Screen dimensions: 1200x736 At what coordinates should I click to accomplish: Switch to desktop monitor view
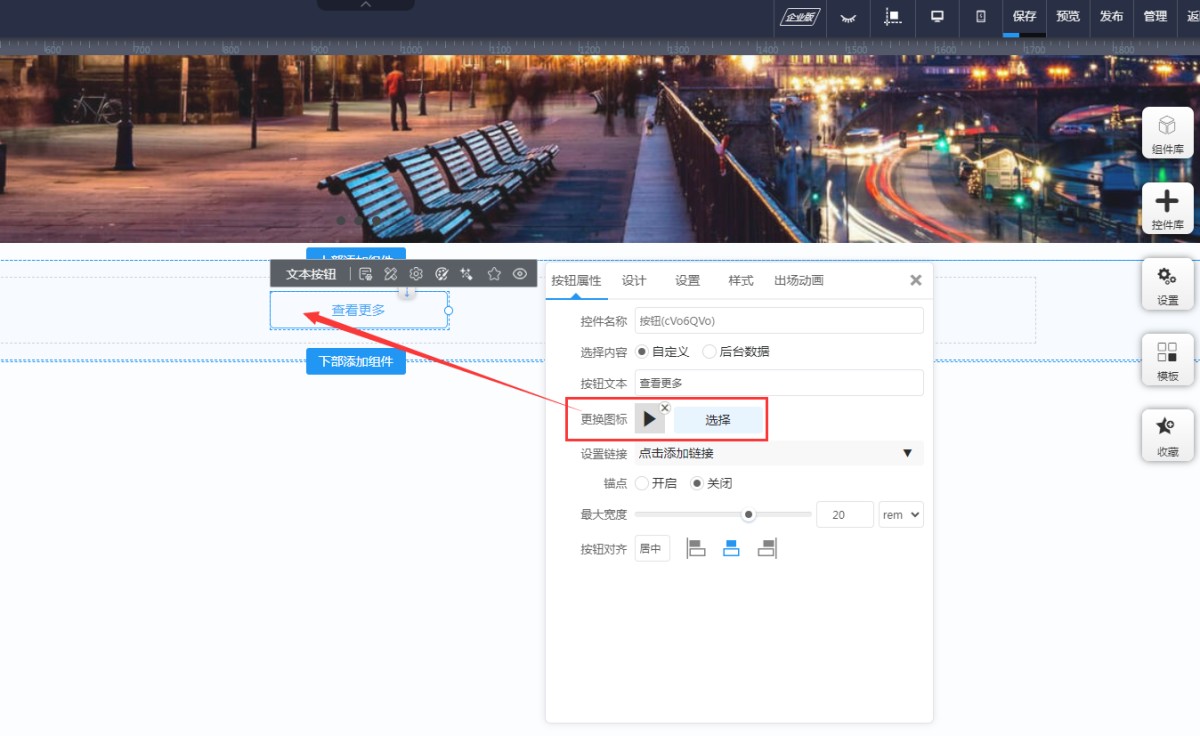pos(937,17)
